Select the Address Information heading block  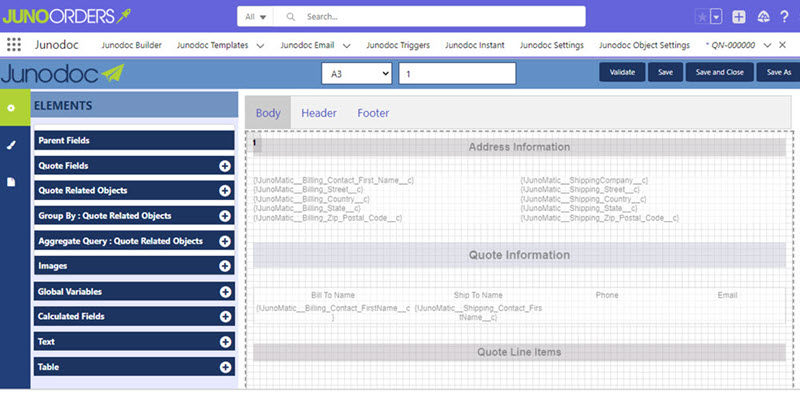(519, 147)
